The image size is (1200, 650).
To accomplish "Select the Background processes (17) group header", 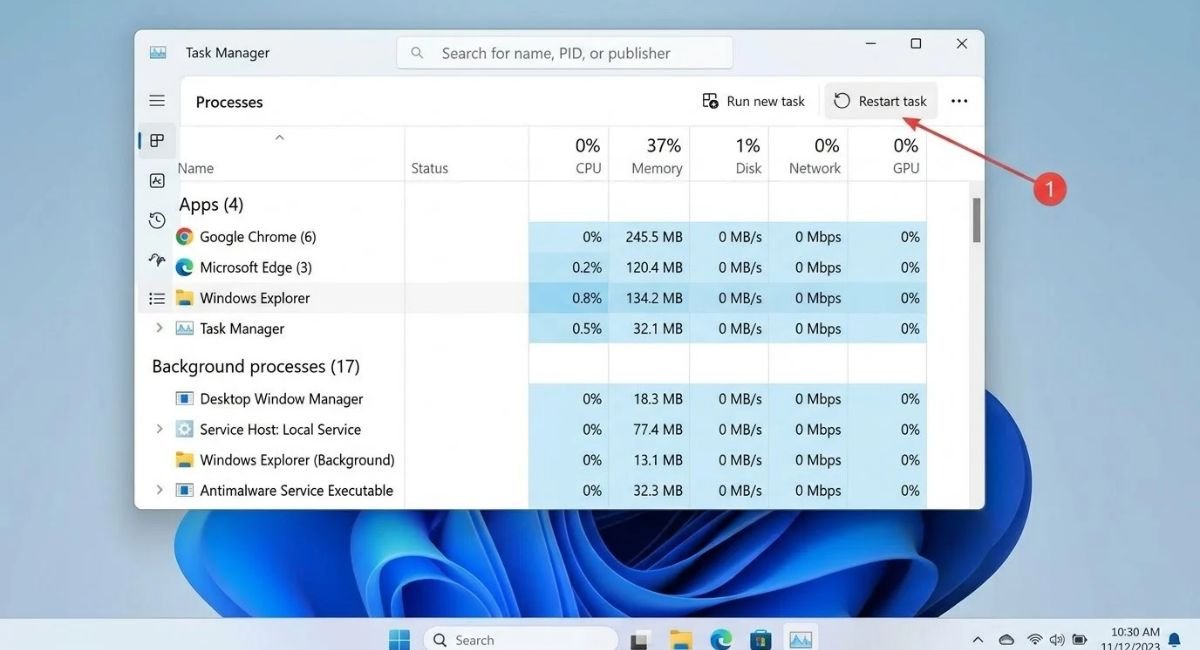I will (256, 366).
